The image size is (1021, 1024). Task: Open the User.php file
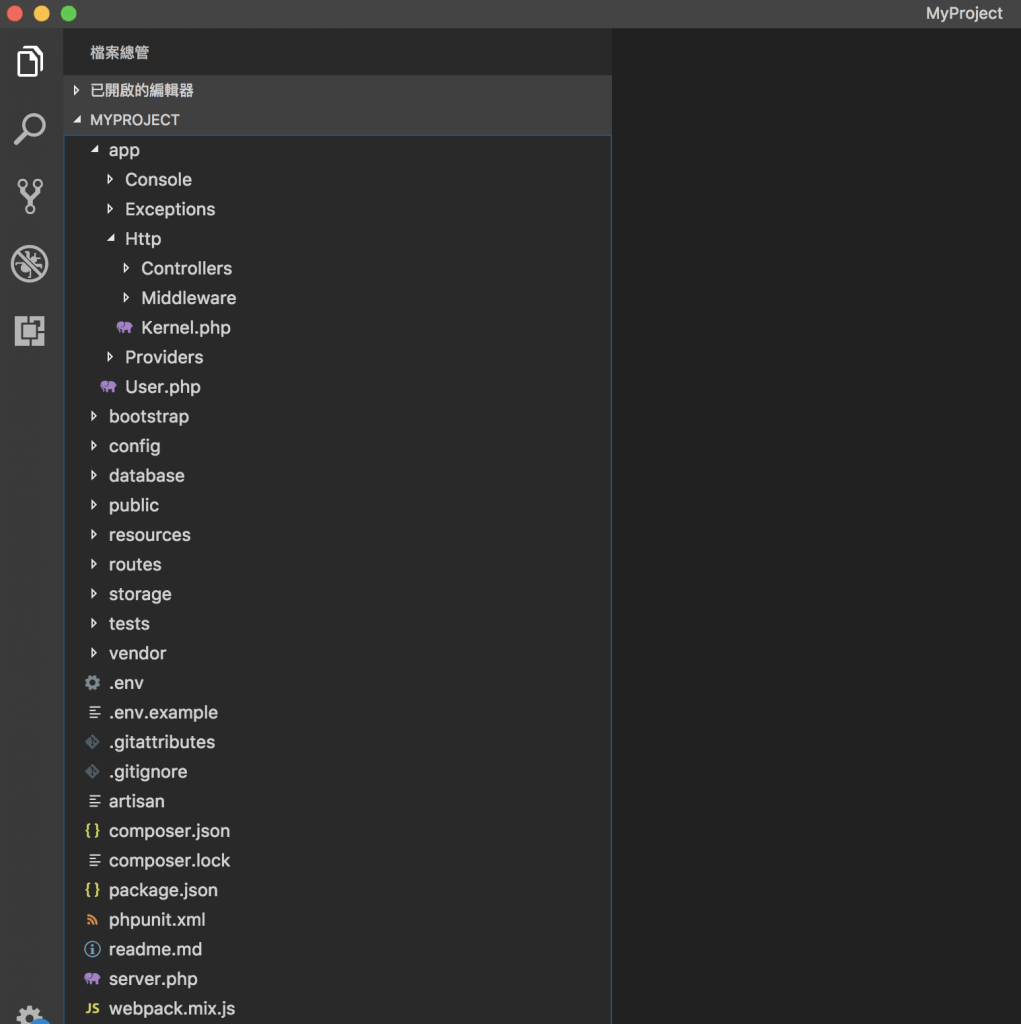162,387
